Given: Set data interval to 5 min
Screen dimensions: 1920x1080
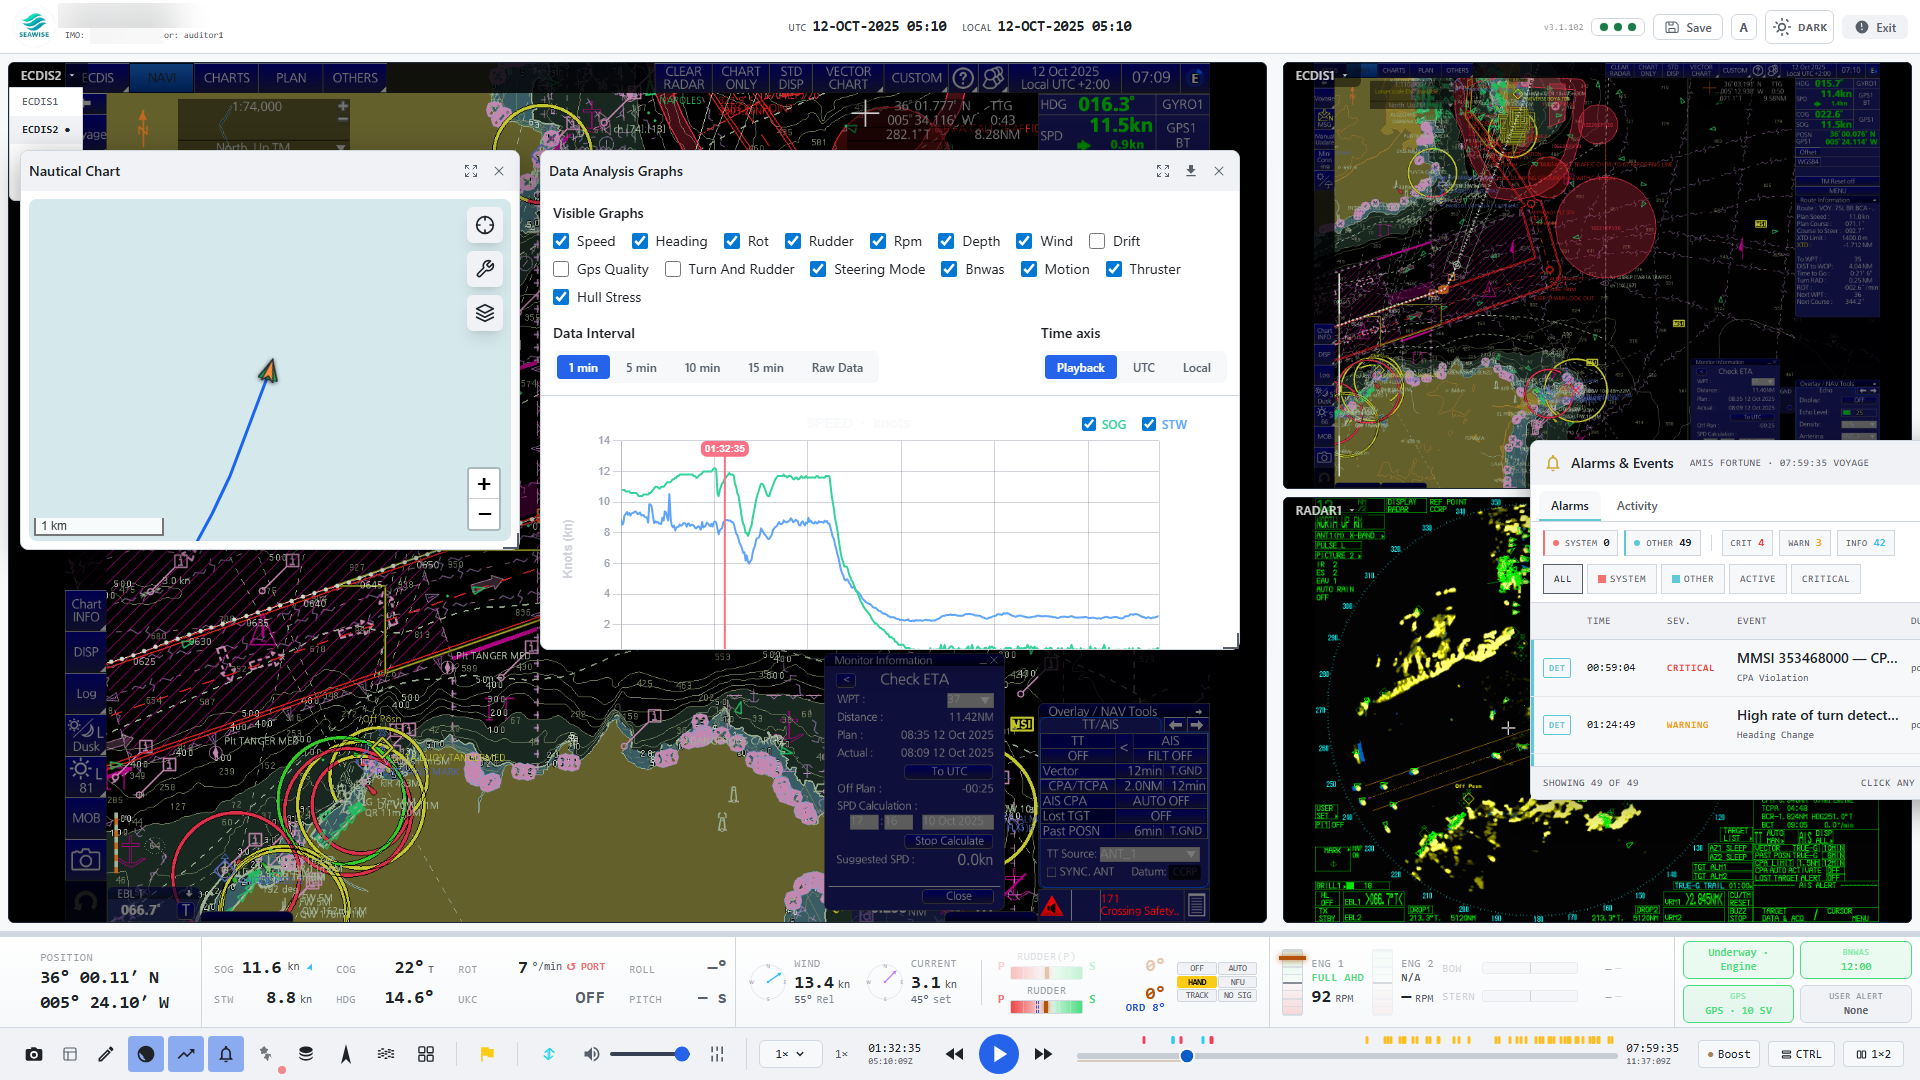Looking at the screenshot, I should [x=641, y=368].
